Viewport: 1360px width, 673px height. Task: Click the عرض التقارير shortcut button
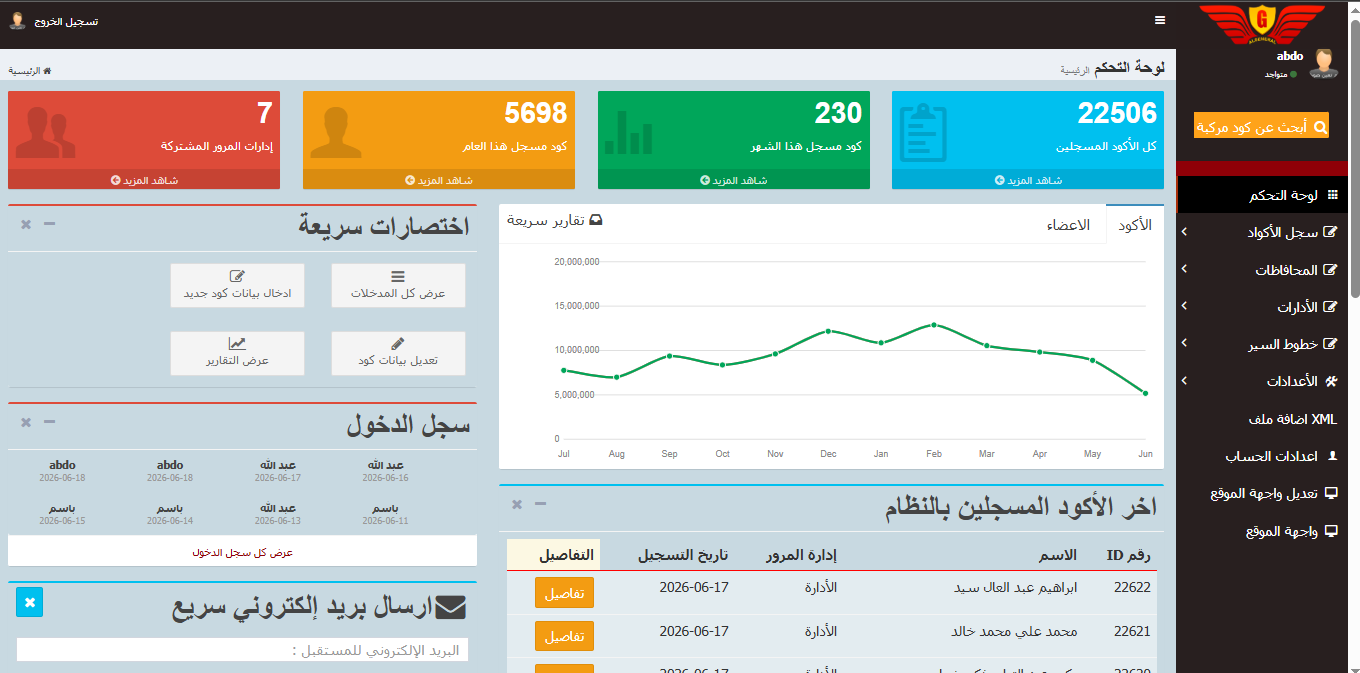[237, 353]
